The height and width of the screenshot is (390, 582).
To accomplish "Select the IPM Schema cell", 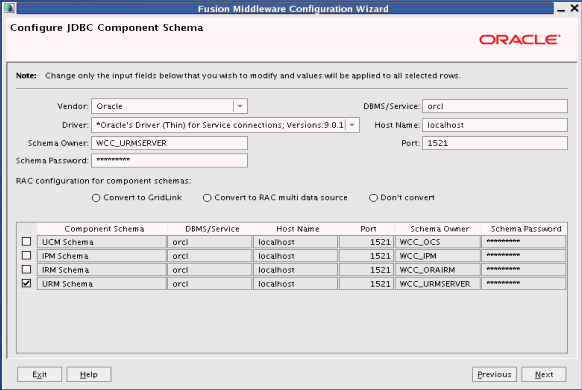I will pyautogui.click(x=102, y=256).
